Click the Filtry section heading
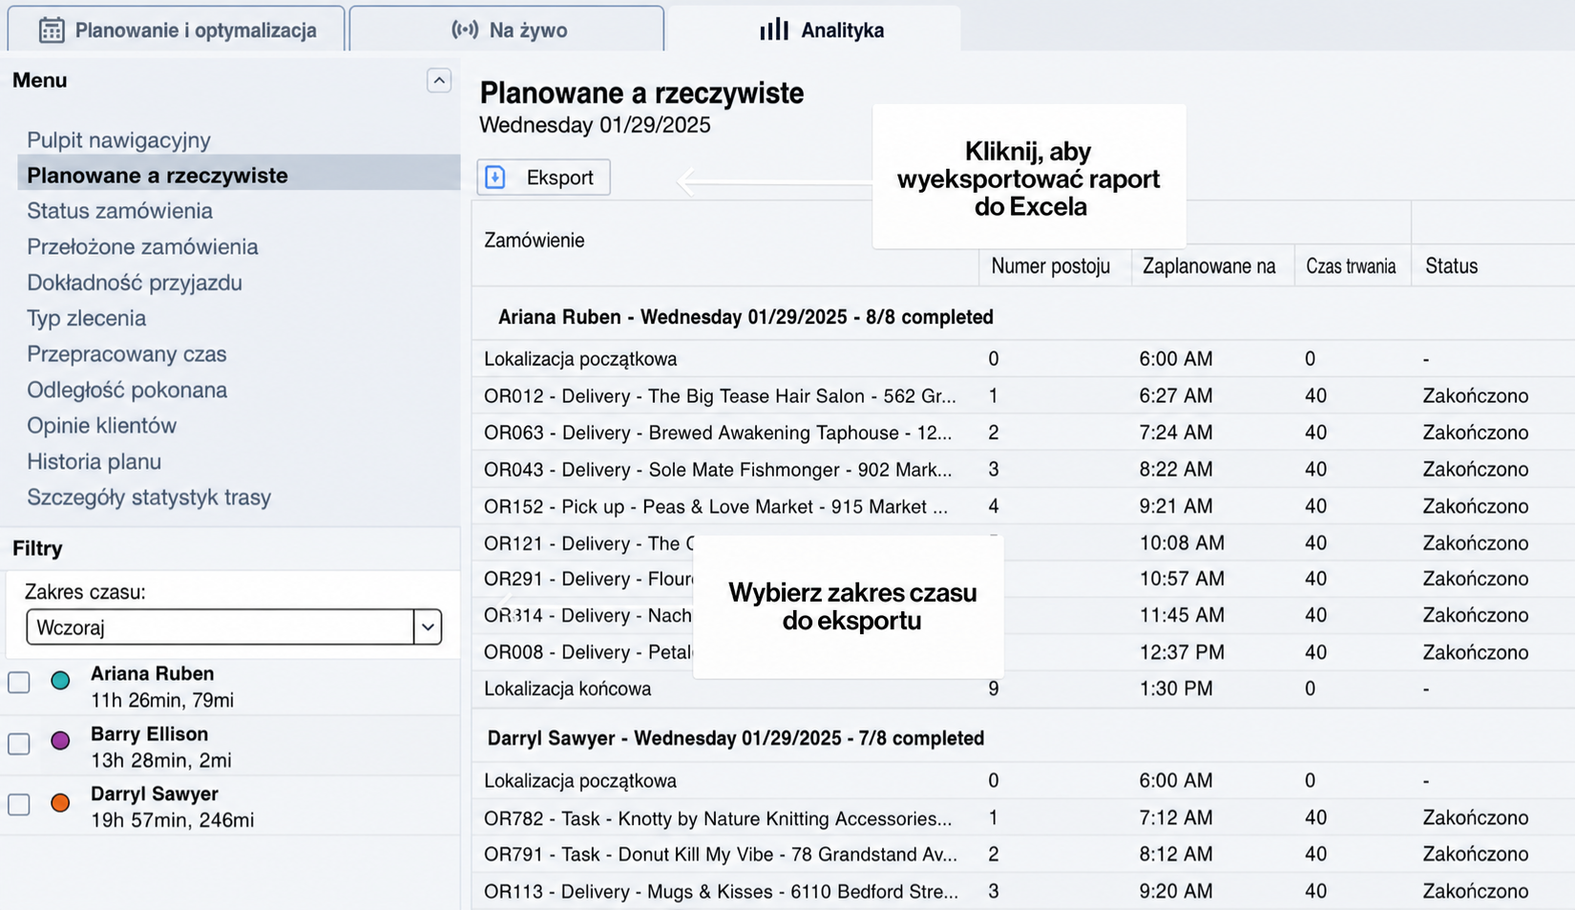 pyautogui.click(x=37, y=548)
